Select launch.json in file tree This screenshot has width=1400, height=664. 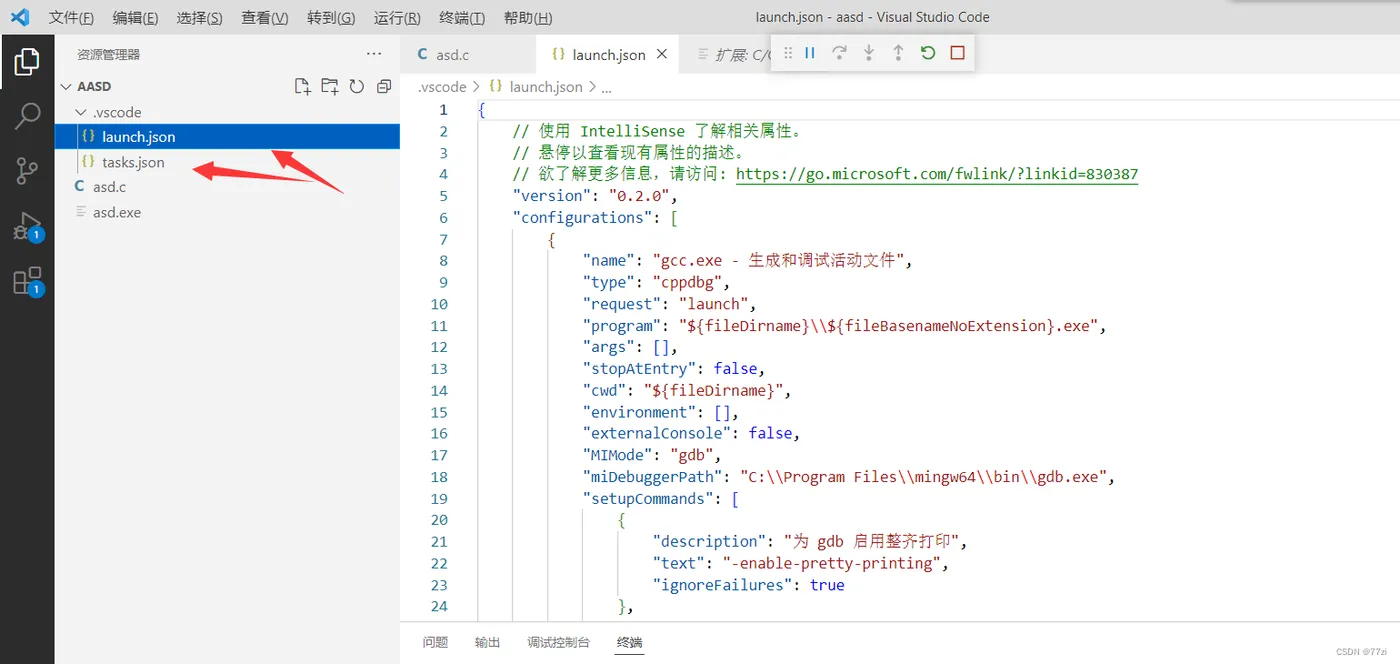click(228, 137)
